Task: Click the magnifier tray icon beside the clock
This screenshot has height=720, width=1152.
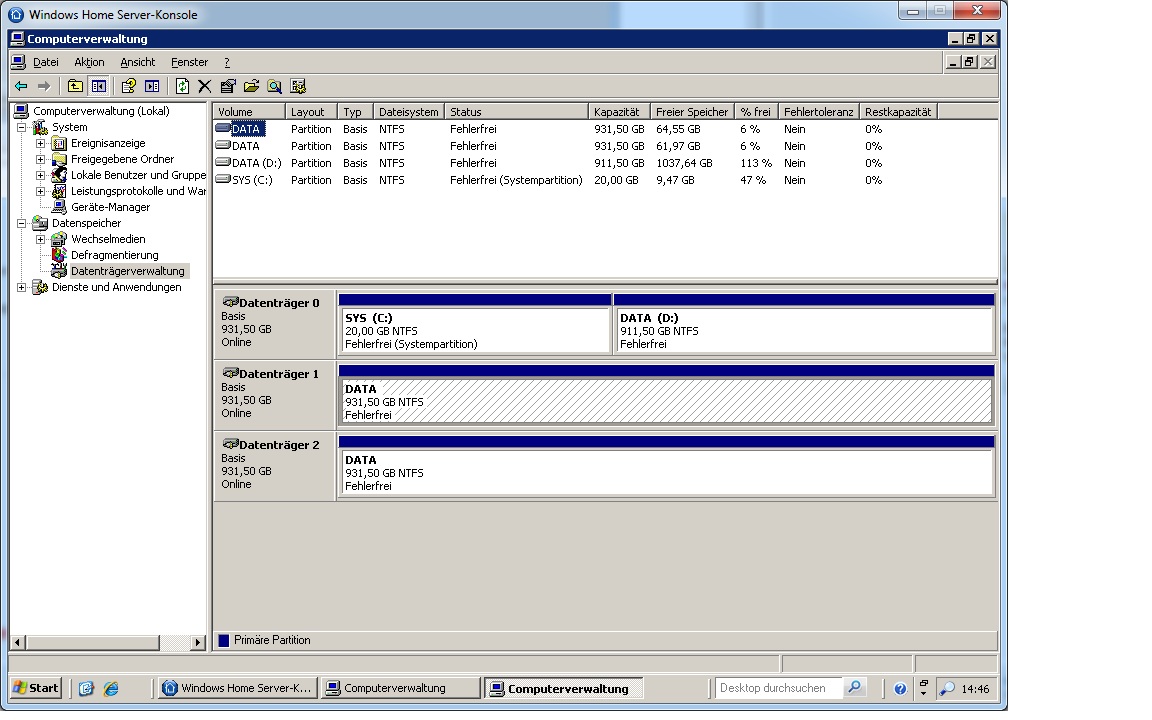Action: click(x=948, y=688)
